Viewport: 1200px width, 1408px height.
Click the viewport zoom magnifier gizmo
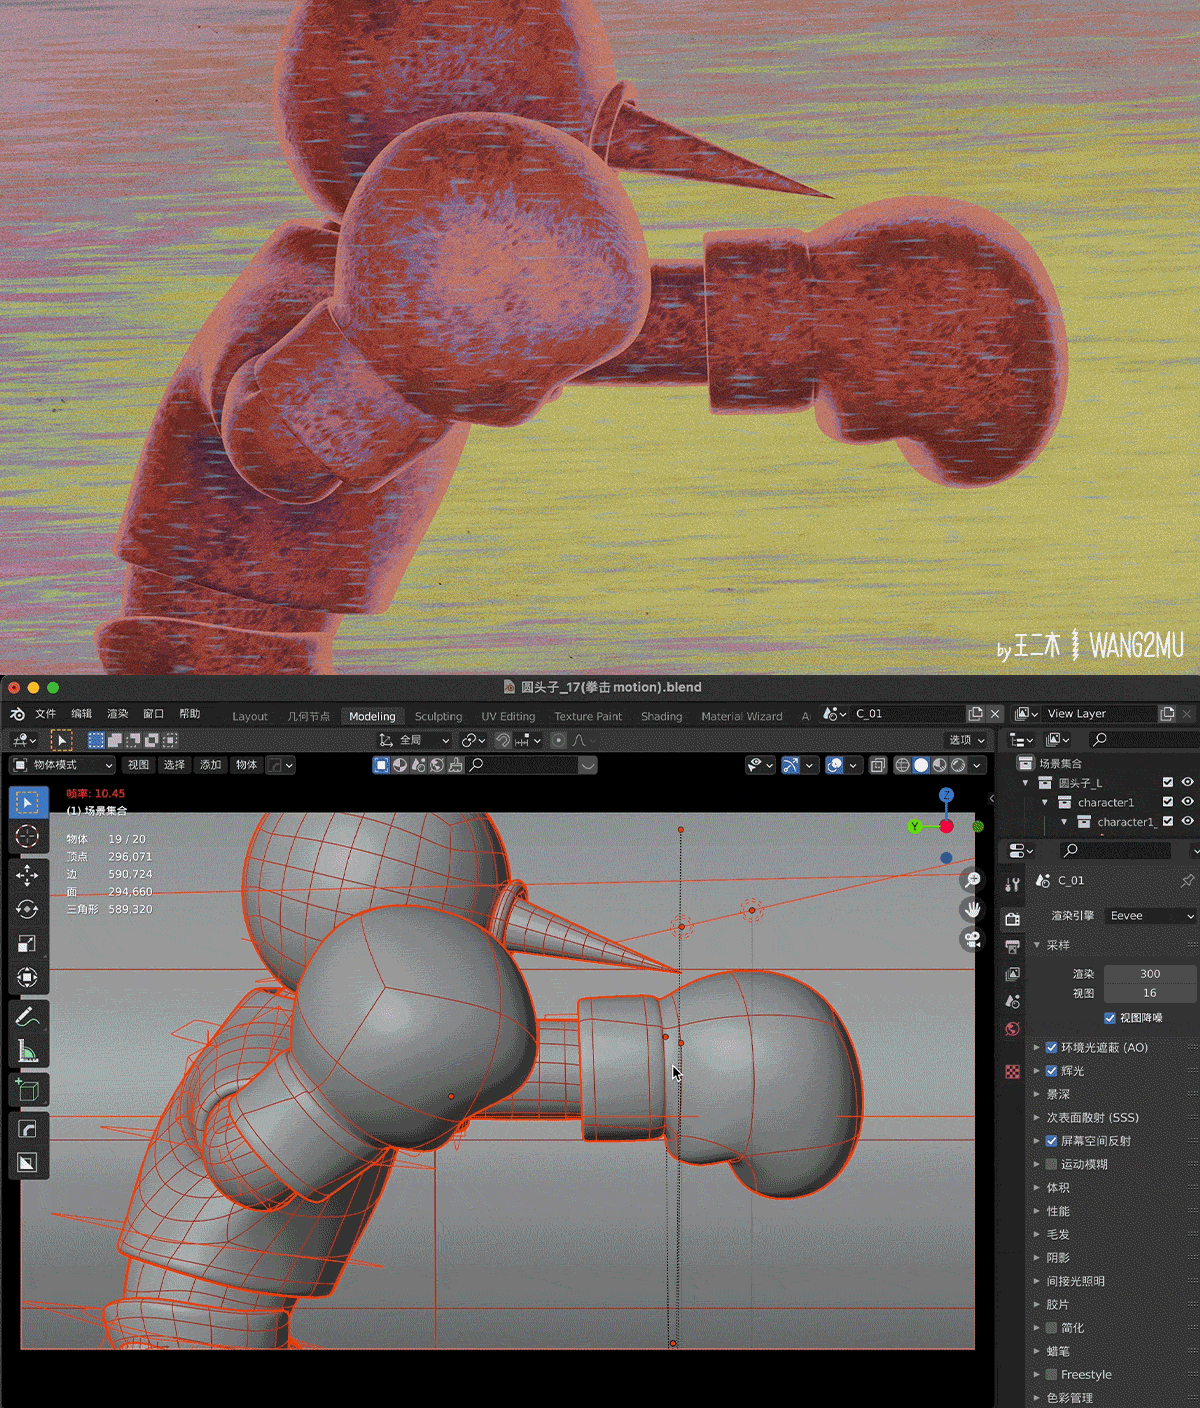972,880
